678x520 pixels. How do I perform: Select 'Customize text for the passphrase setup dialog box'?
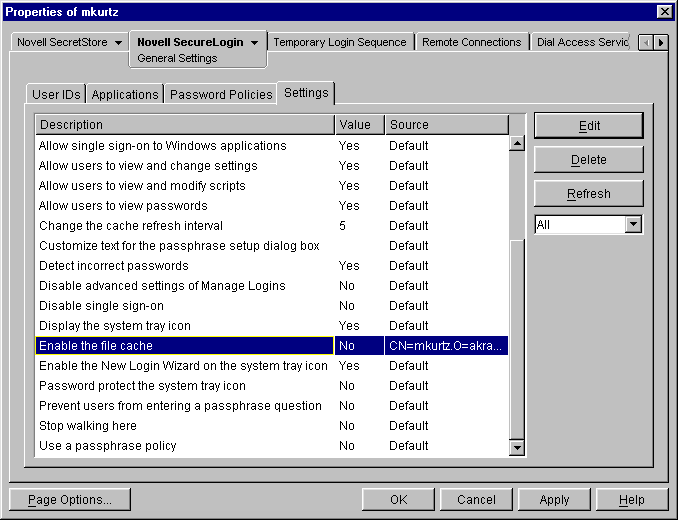[x=272, y=246]
